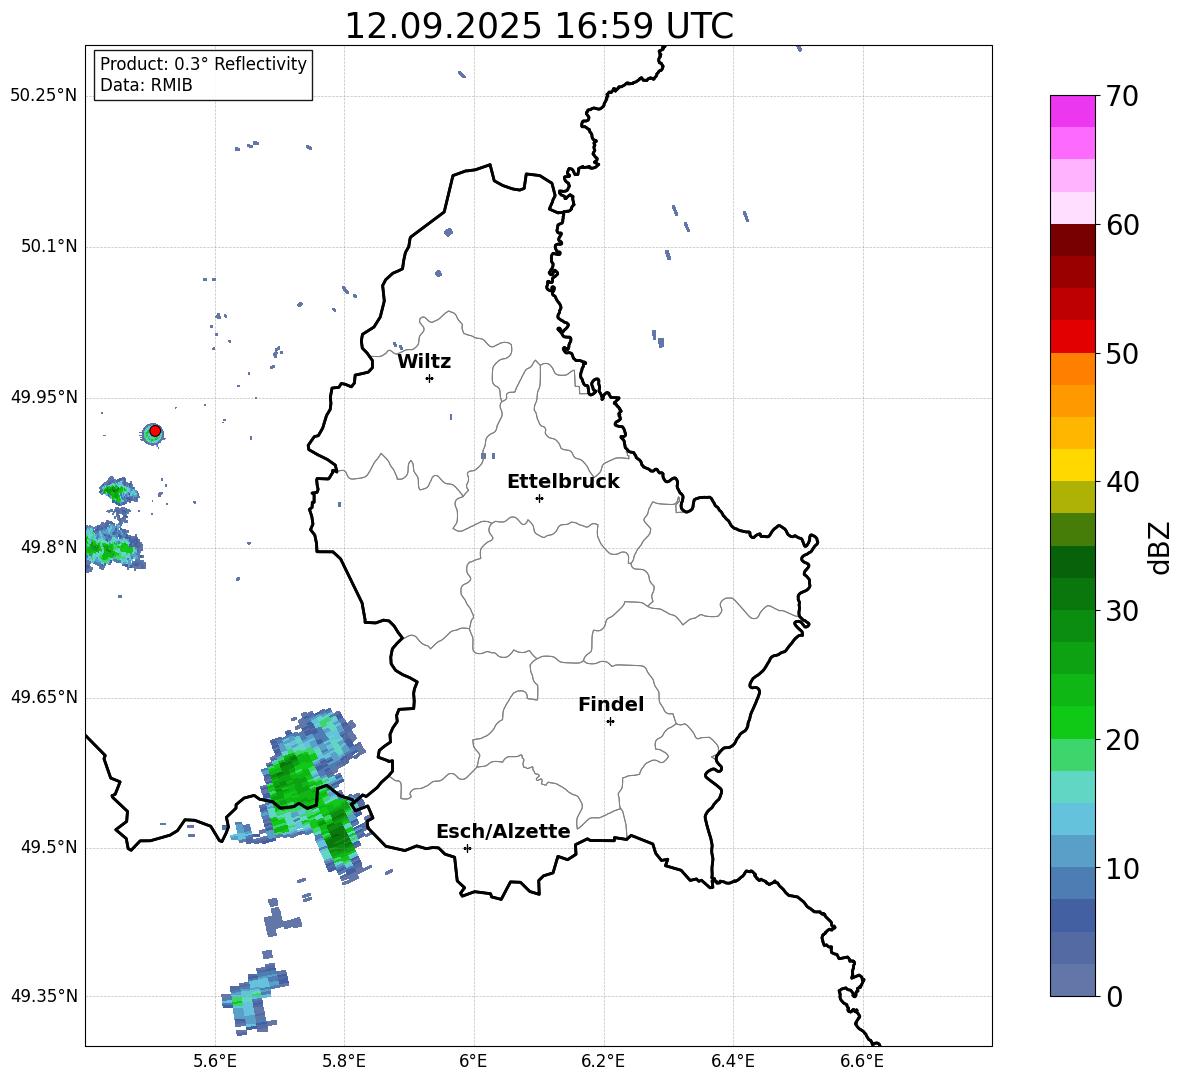Viewport: 1184px width, 1081px height.
Task: Click the Ettelbruck cross marker
Action: (x=539, y=498)
